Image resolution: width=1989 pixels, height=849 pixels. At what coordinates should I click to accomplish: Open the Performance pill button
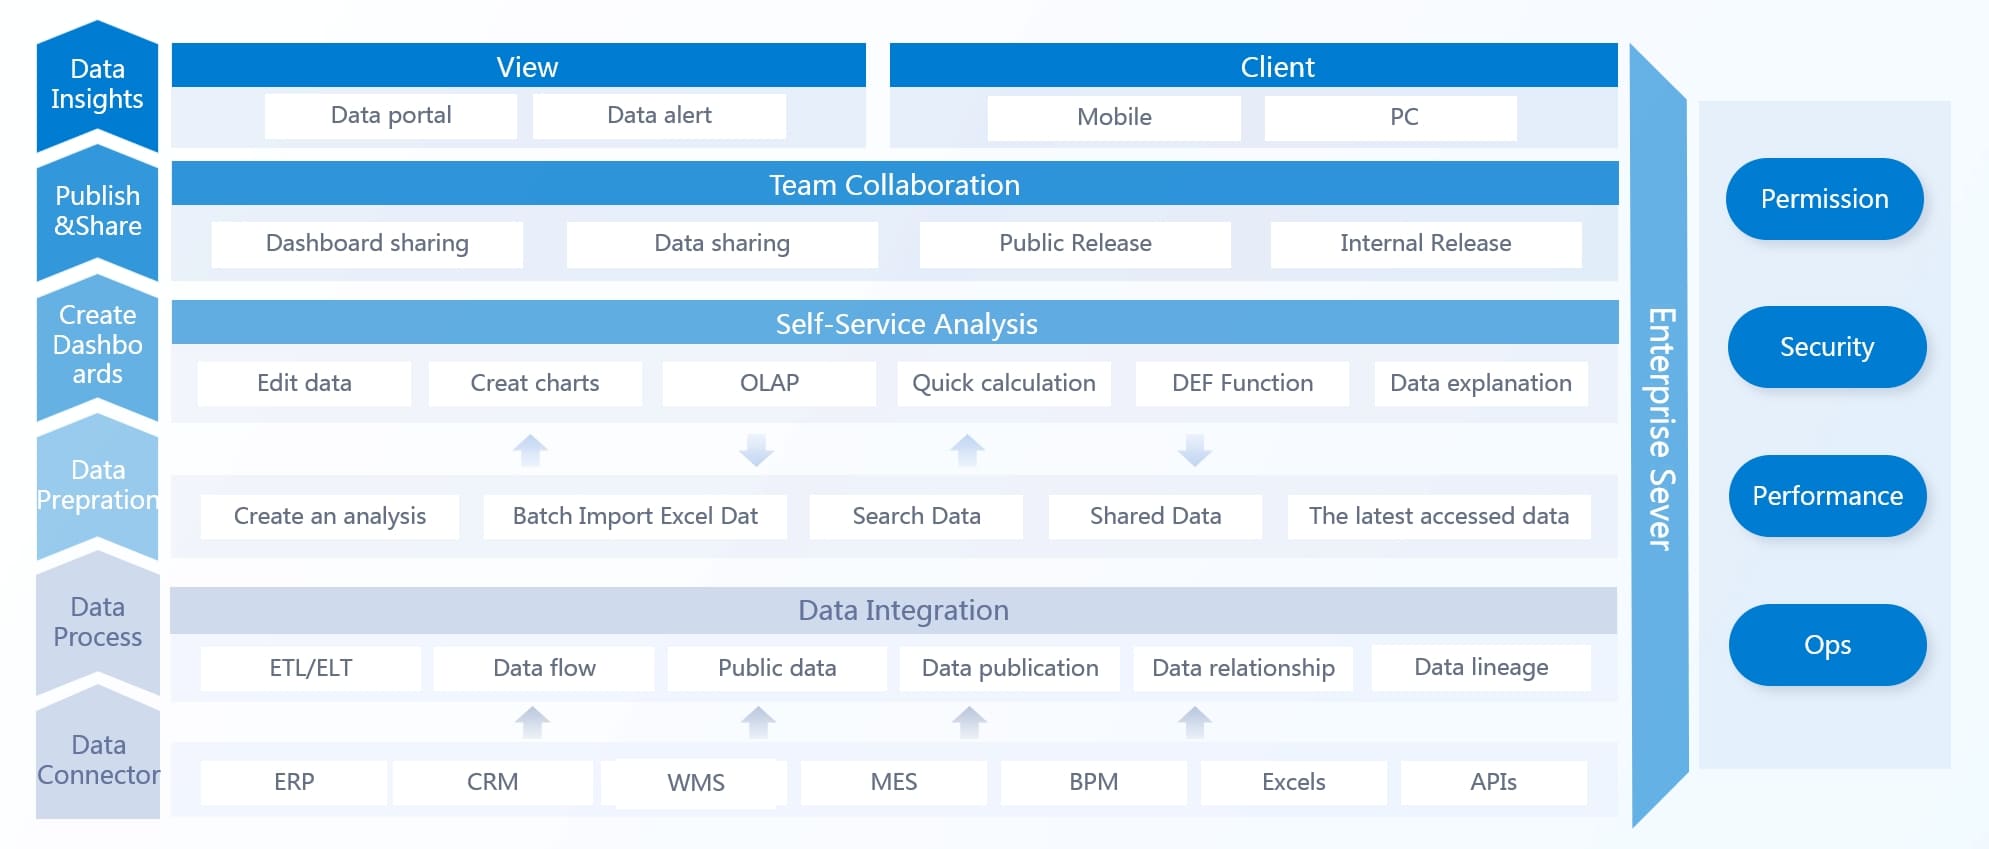[x=1826, y=496]
